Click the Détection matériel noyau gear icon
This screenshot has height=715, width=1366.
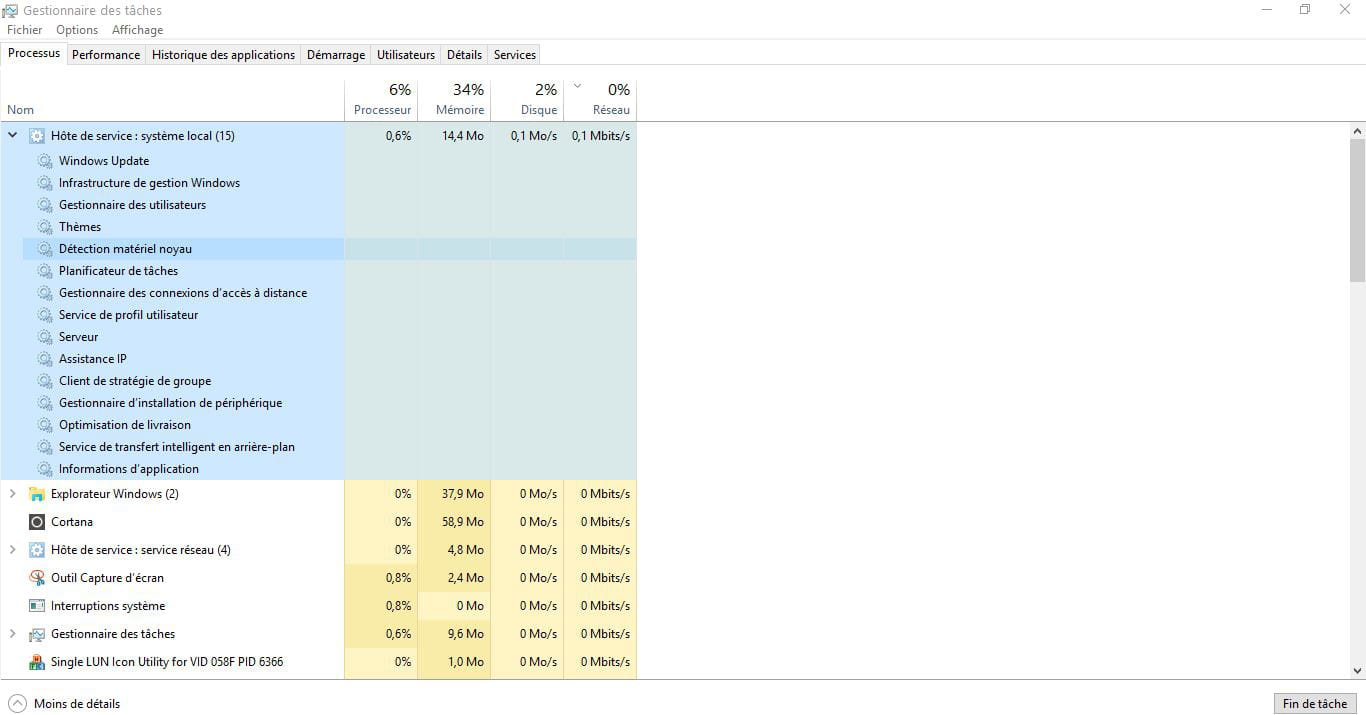(44, 249)
